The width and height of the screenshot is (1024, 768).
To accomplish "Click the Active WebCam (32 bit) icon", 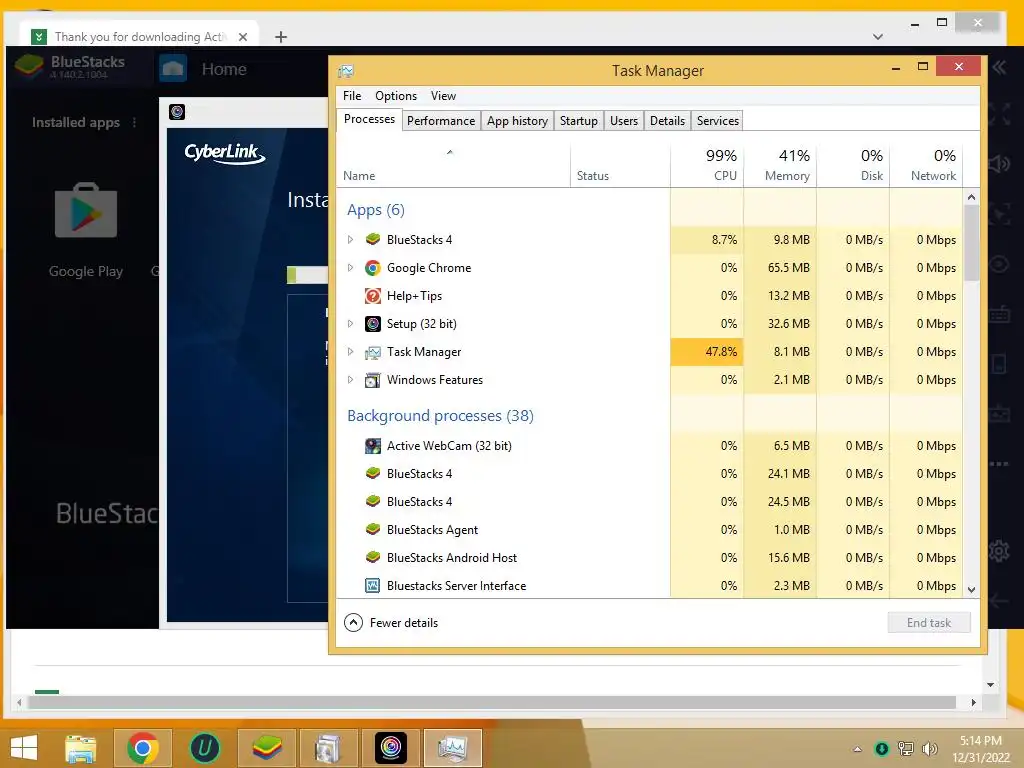I will point(373,446).
